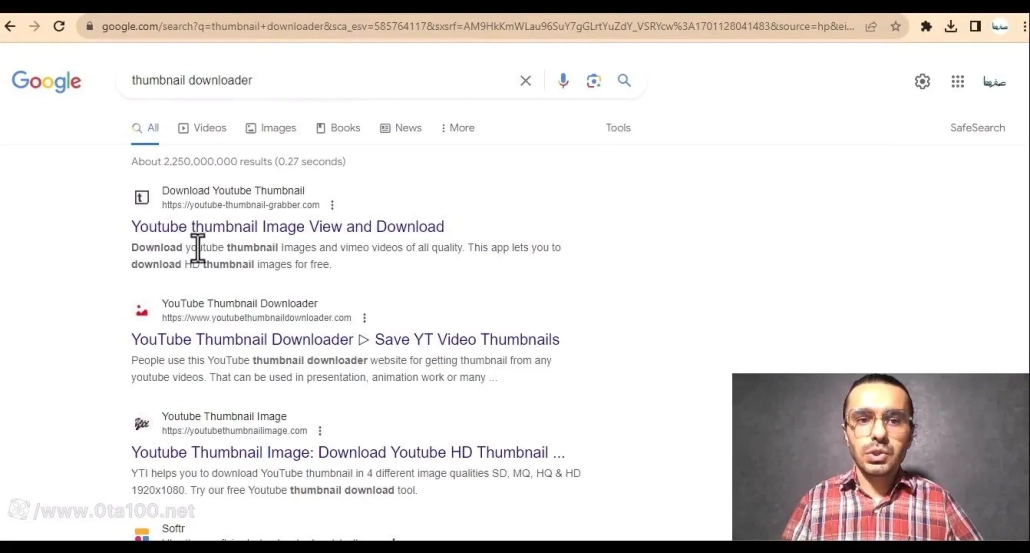Click the Youtube Thumbnail Image site favicon
The image size is (1030, 553).
tap(142, 424)
